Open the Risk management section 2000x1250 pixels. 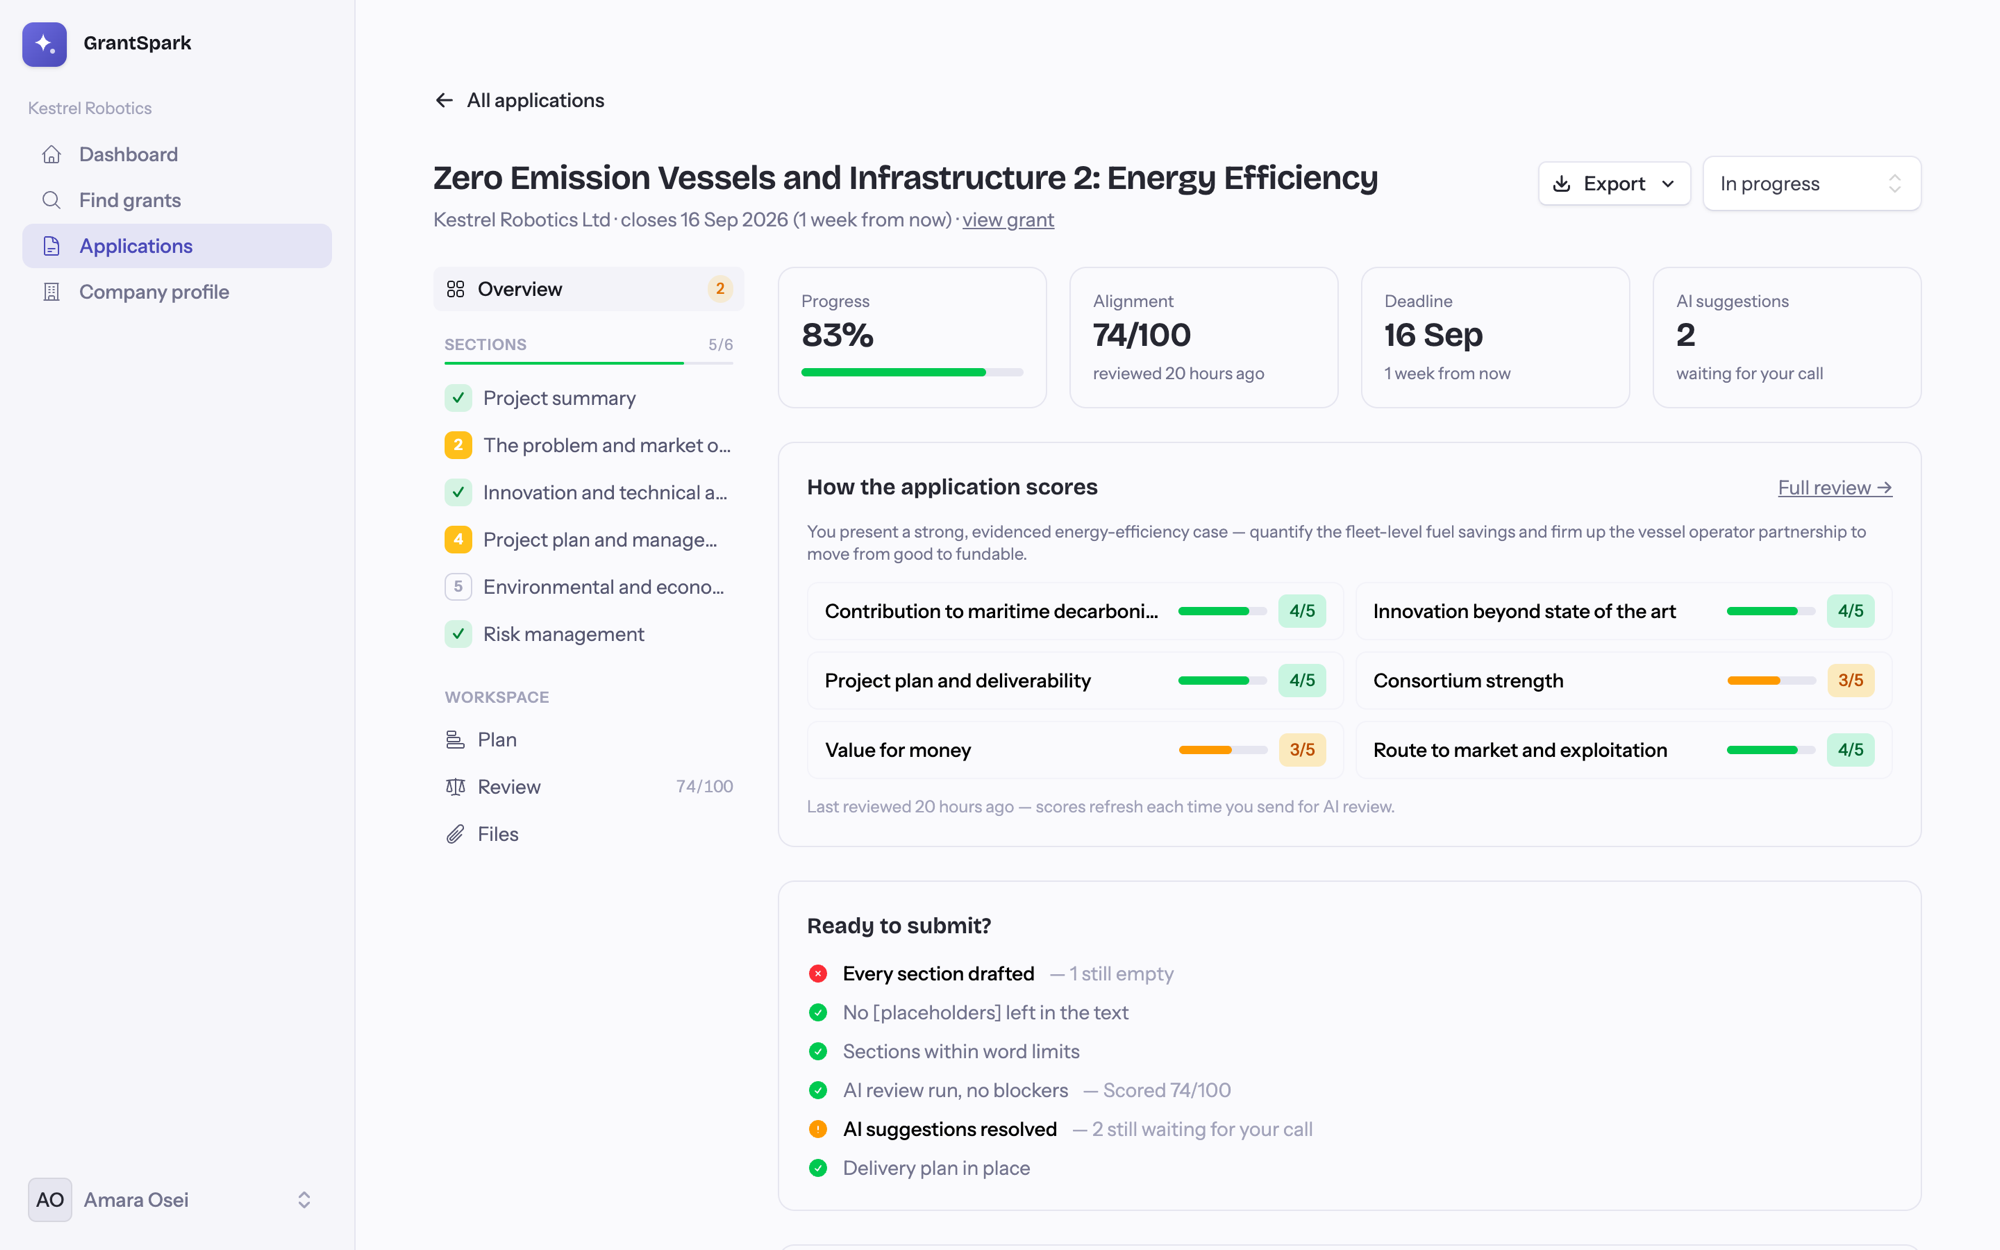point(589,634)
